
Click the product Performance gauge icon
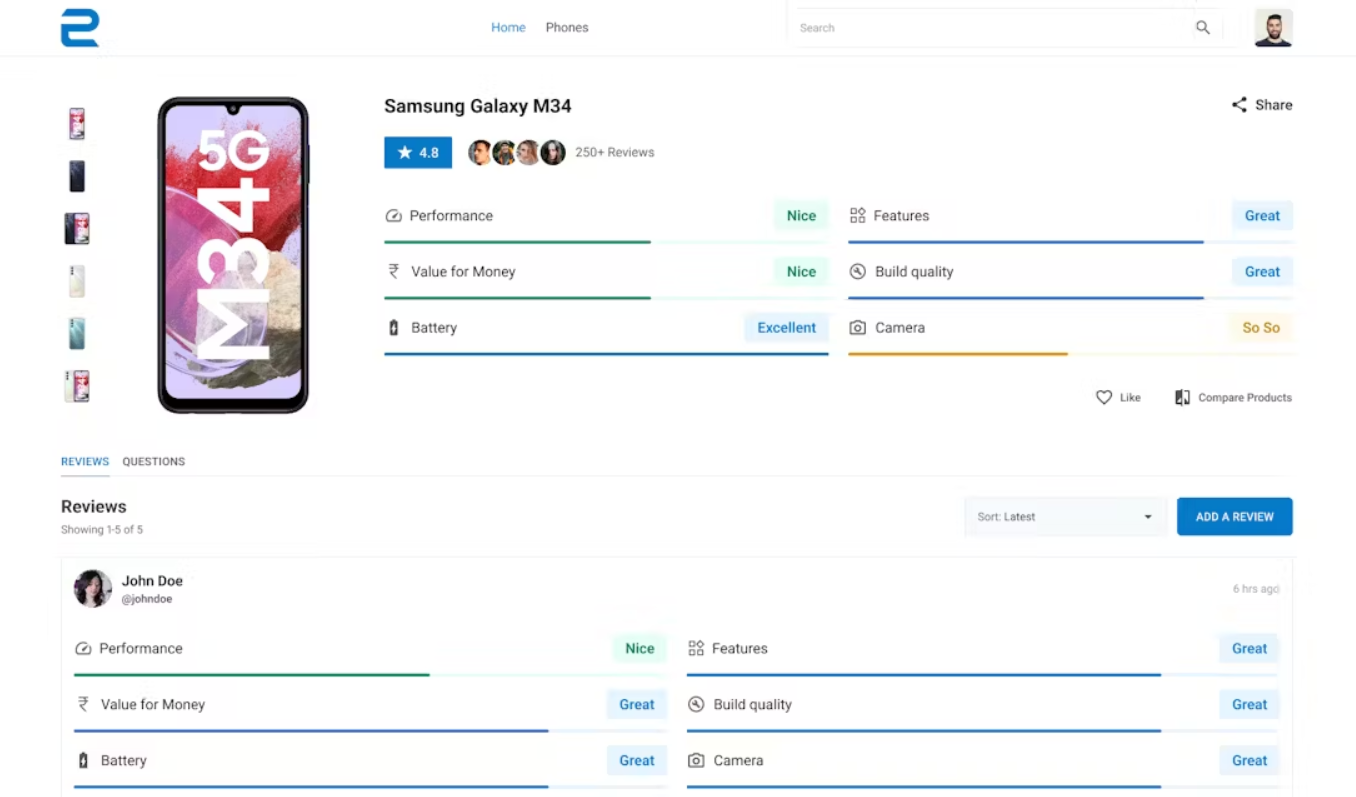pos(393,216)
